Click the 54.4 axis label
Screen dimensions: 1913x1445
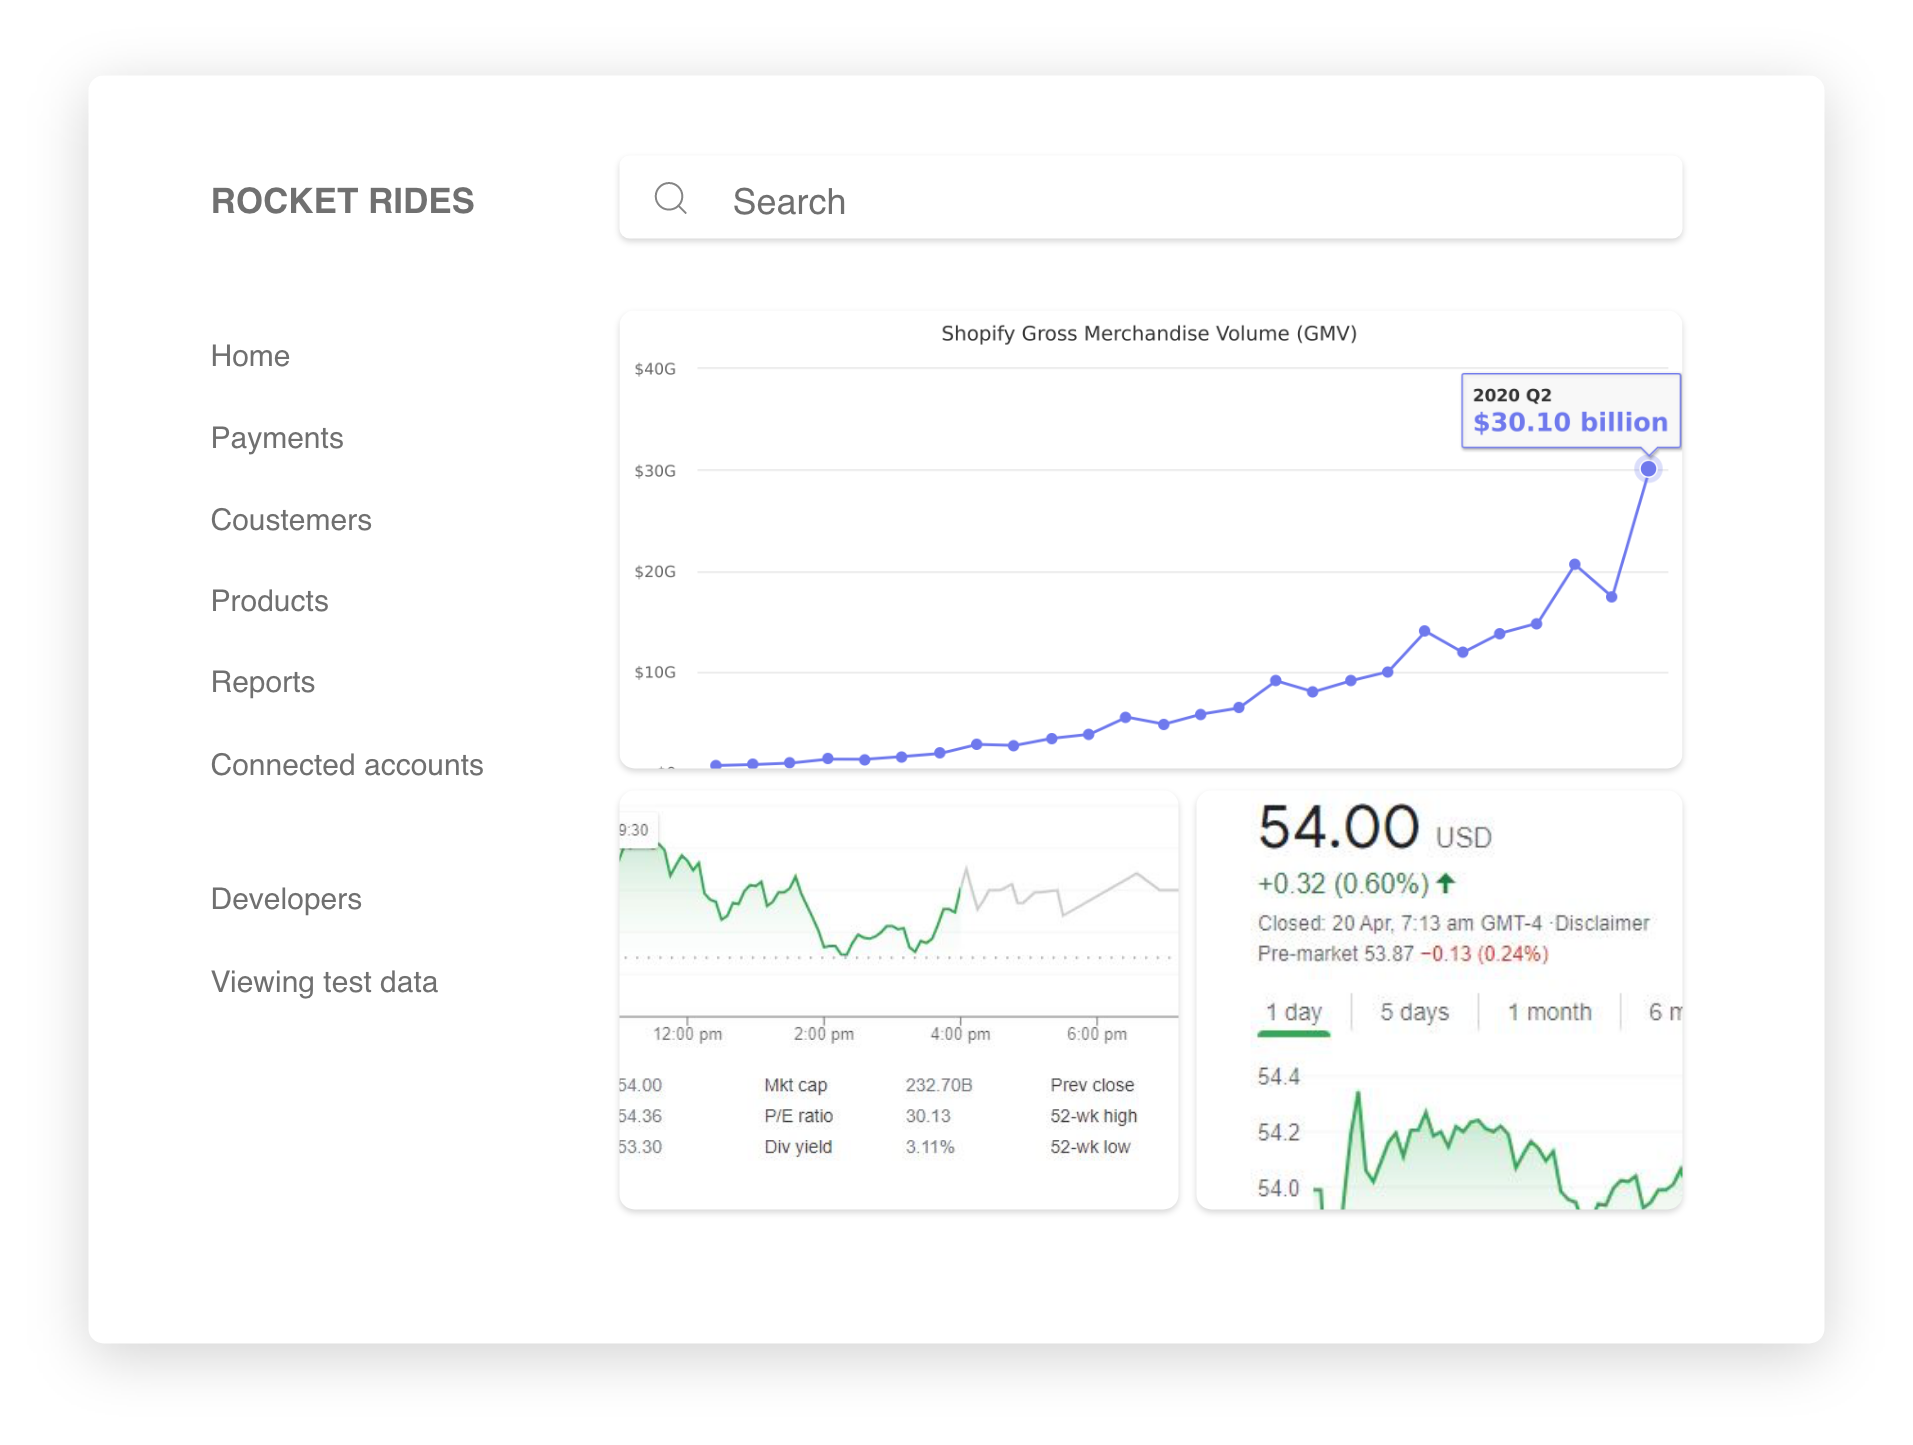1278,1077
